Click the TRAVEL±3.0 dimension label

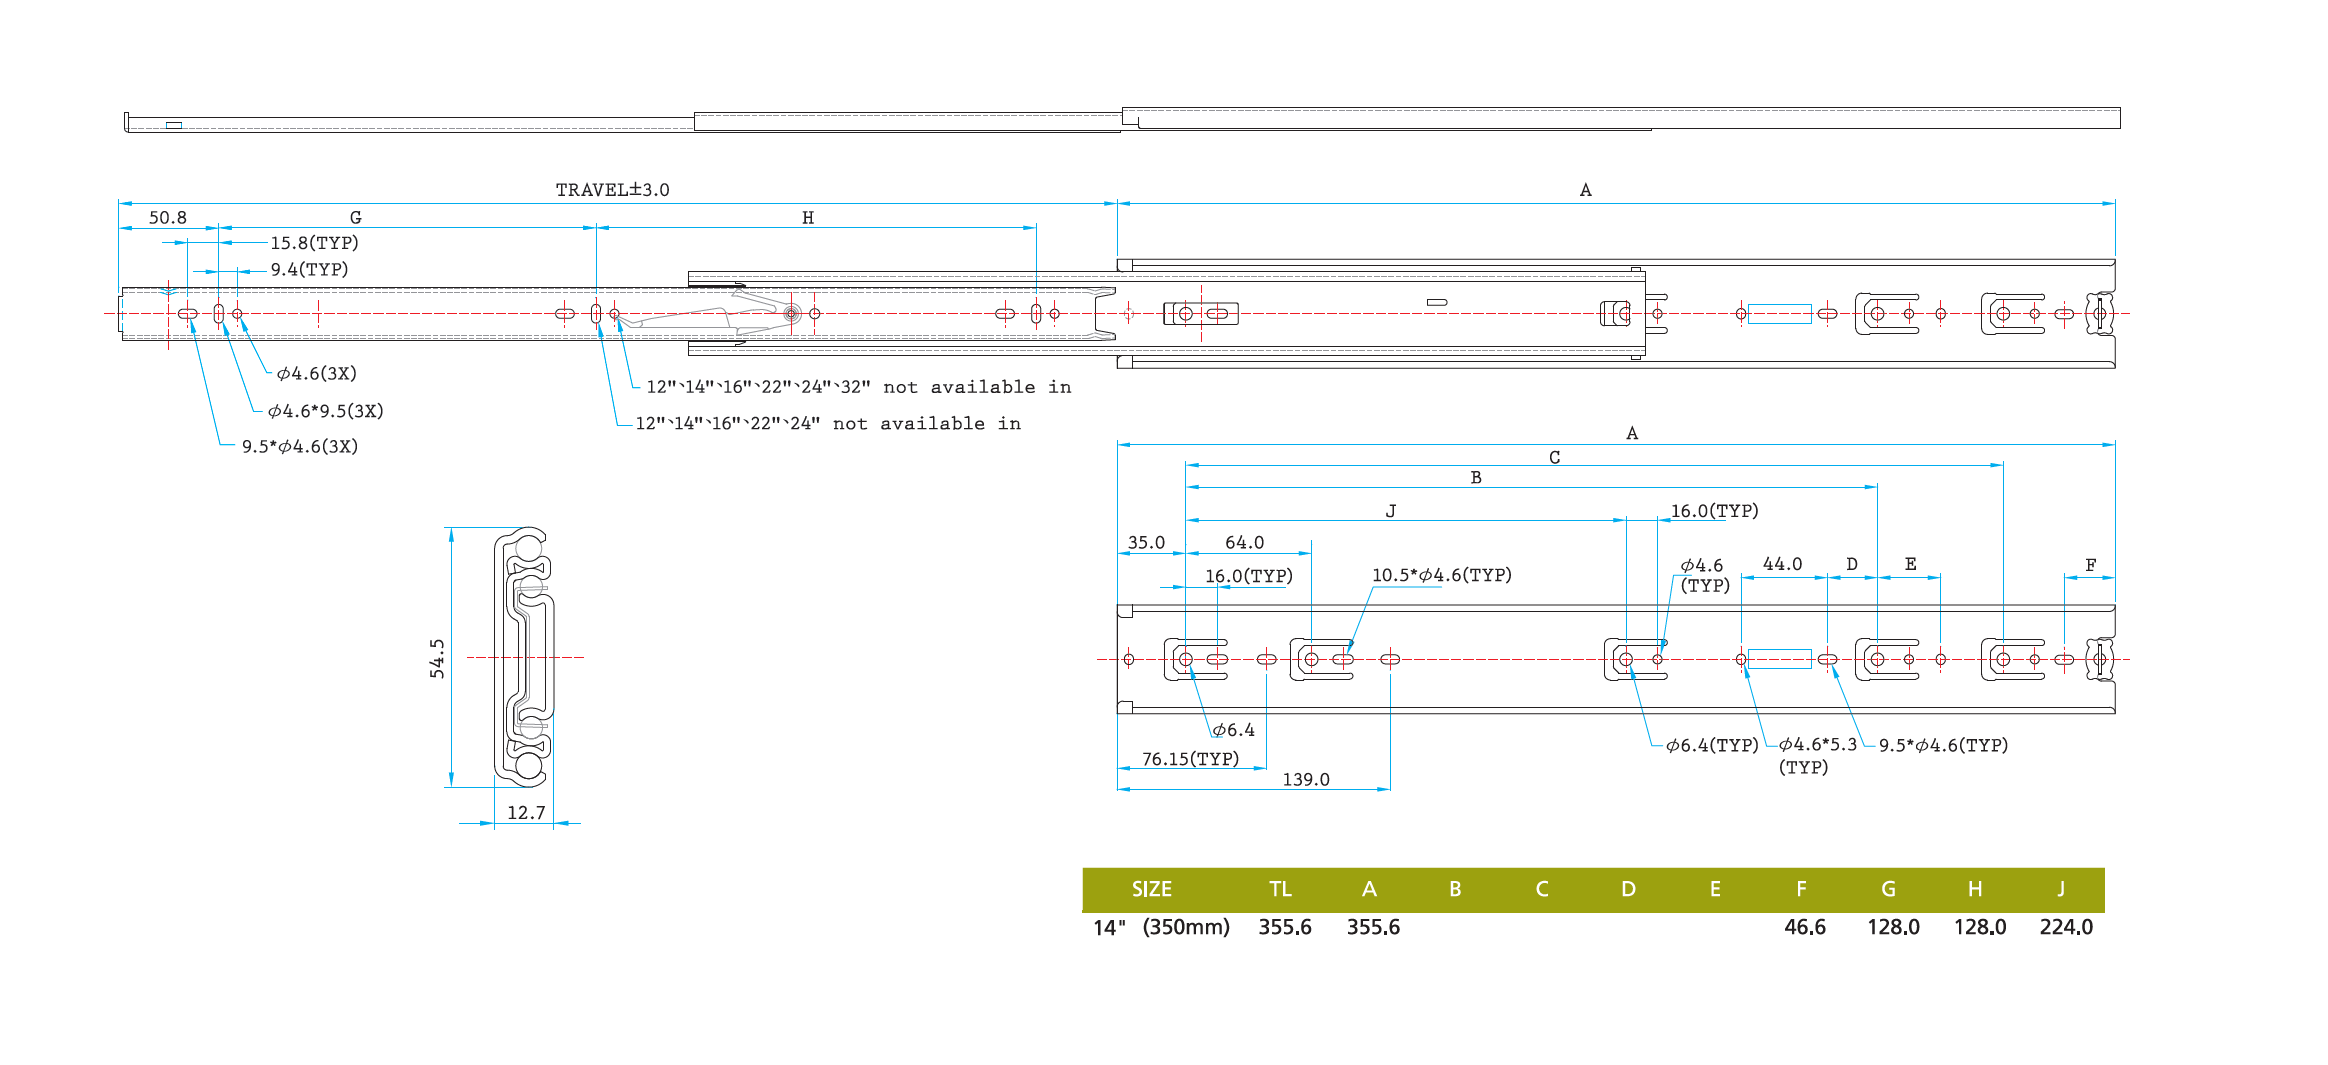(x=612, y=190)
